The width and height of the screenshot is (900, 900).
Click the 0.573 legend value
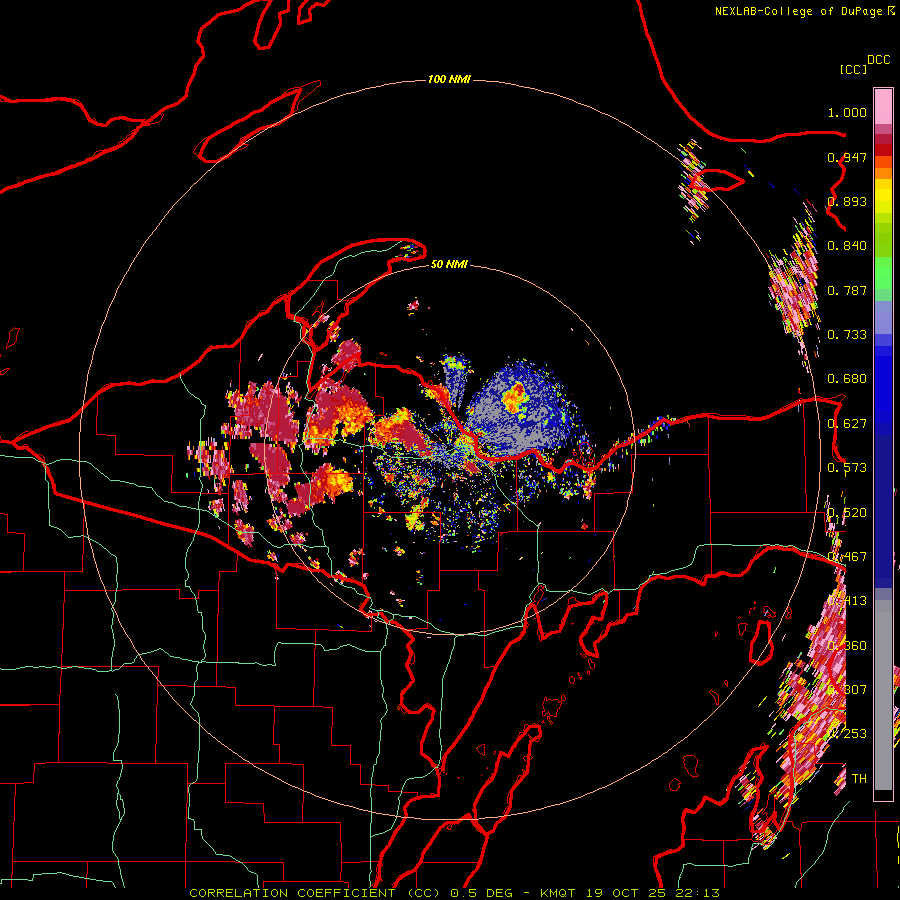click(847, 468)
